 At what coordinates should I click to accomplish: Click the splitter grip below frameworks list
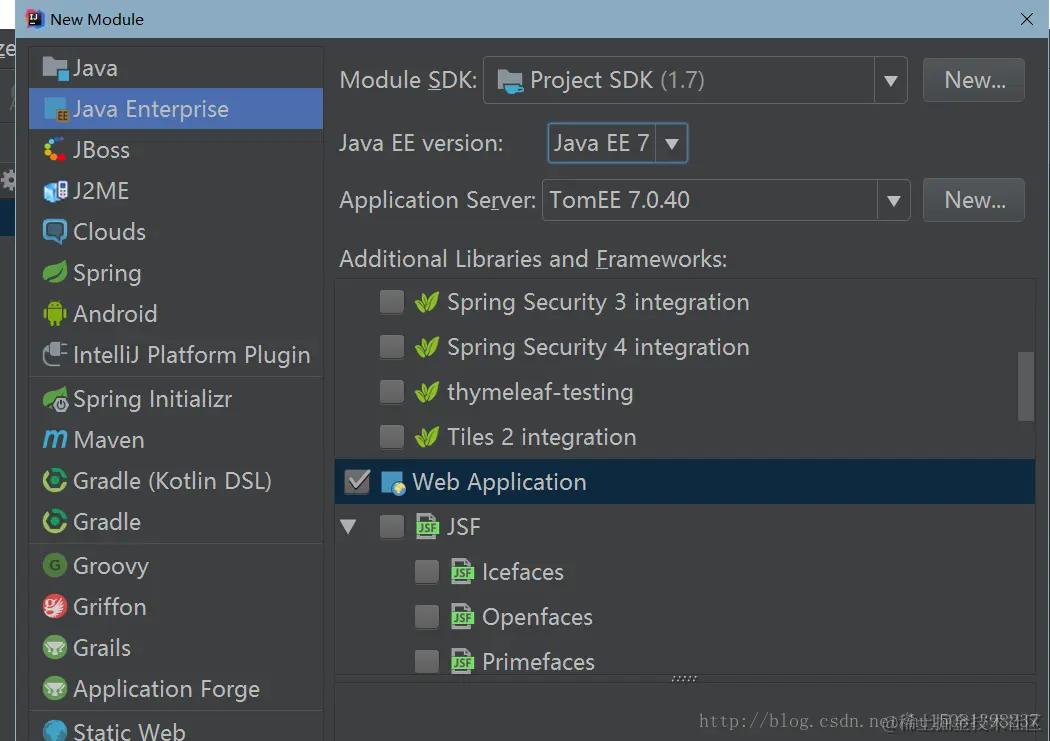coord(684,678)
